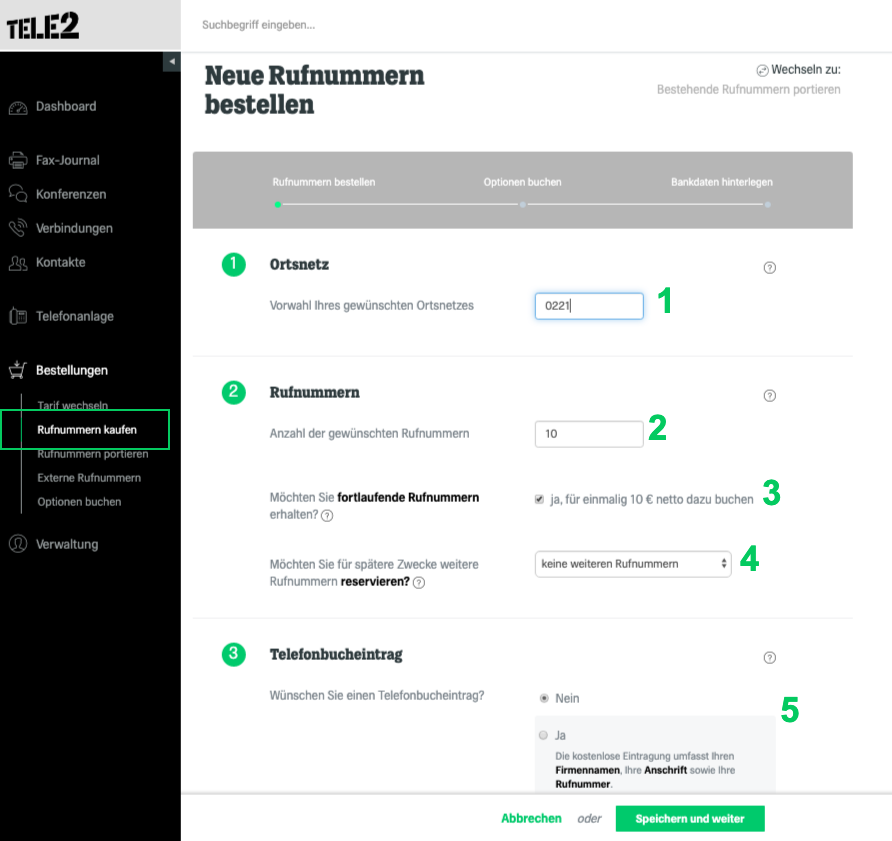Click the Optionen buchen progress step dot

coord(523,204)
